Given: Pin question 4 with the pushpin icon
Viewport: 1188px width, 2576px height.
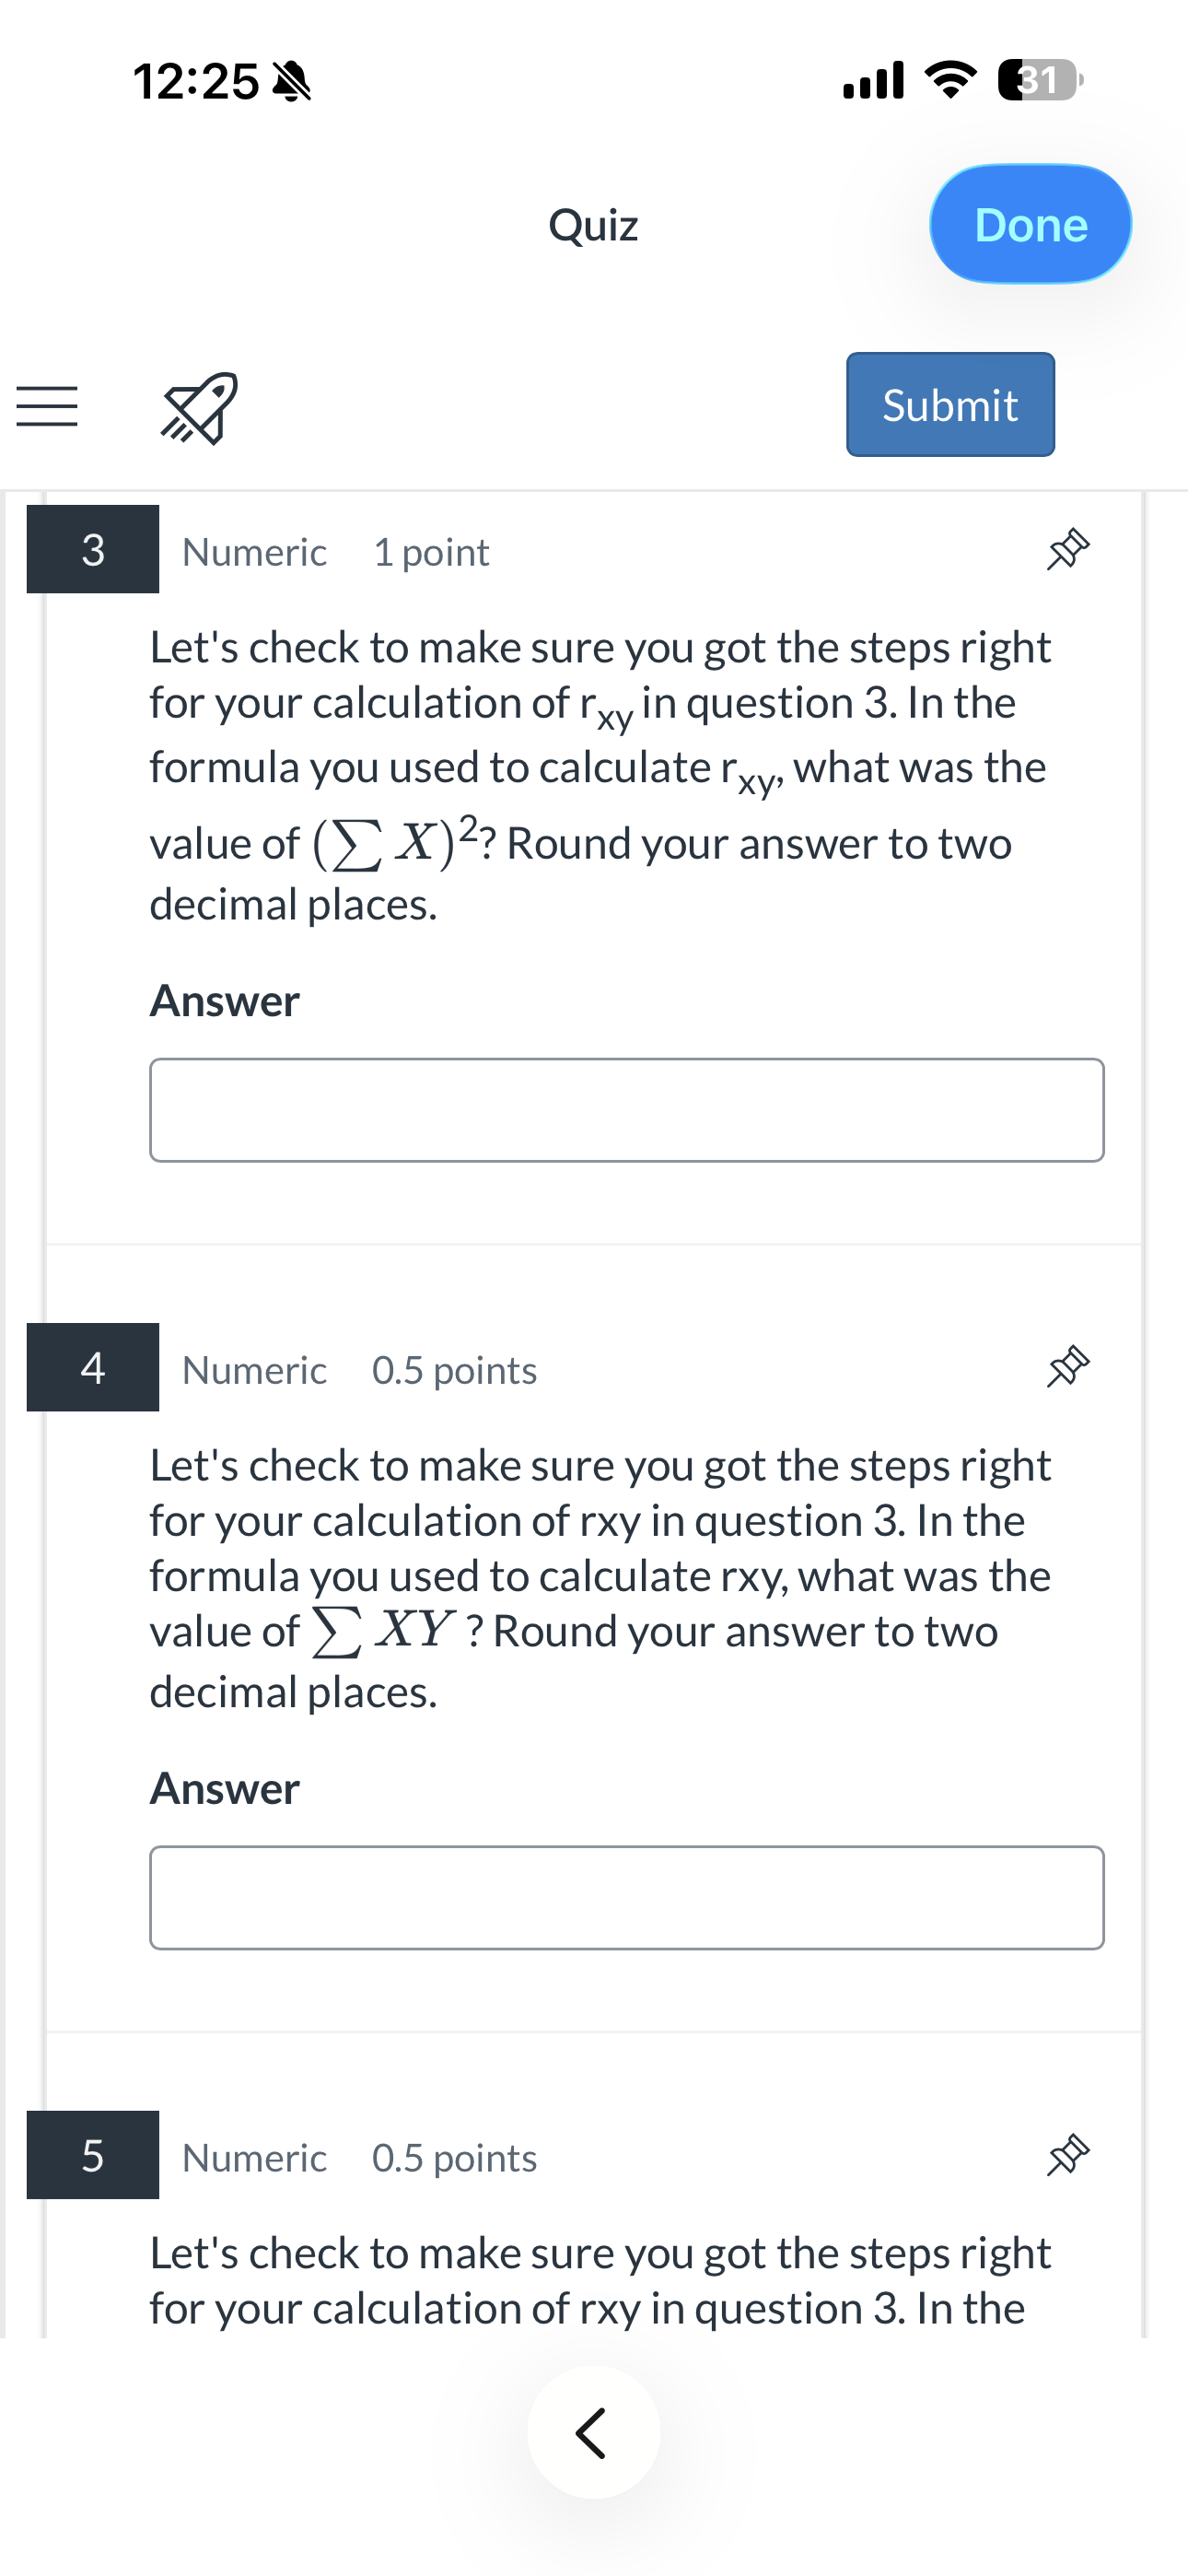Looking at the screenshot, I should click(1067, 1367).
